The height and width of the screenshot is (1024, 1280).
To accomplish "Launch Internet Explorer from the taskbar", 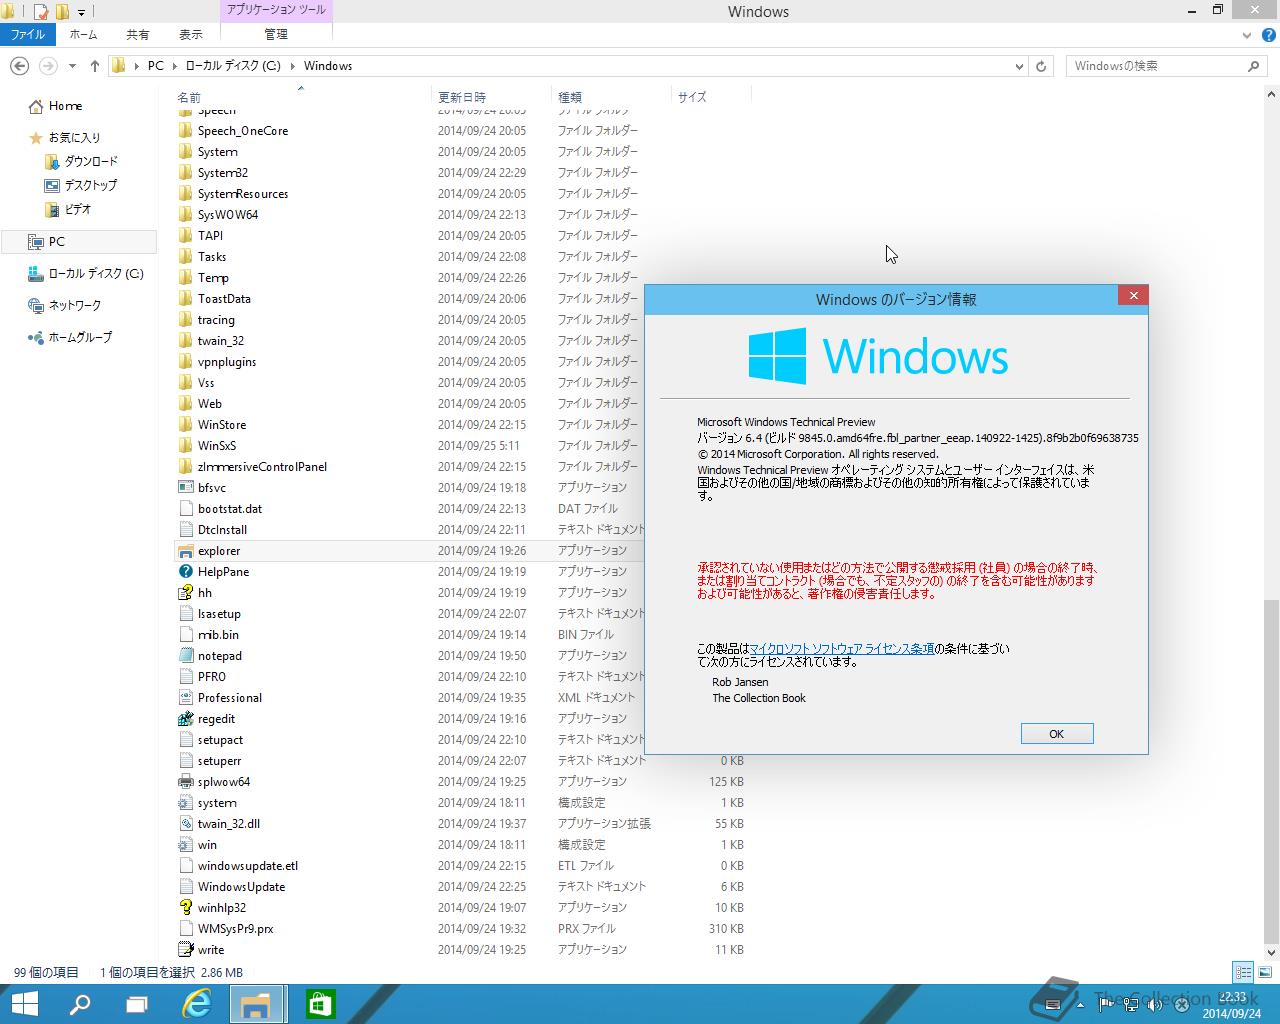I will coord(197,1004).
